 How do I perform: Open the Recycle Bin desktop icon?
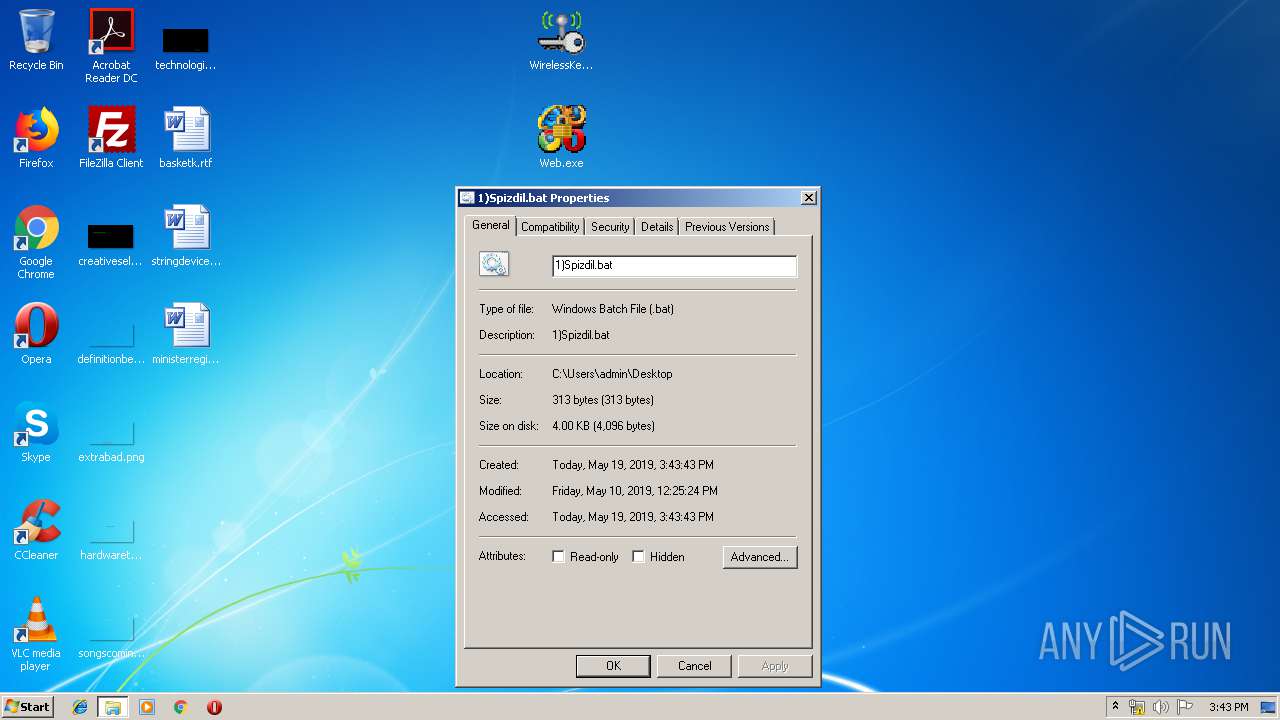point(36,40)
